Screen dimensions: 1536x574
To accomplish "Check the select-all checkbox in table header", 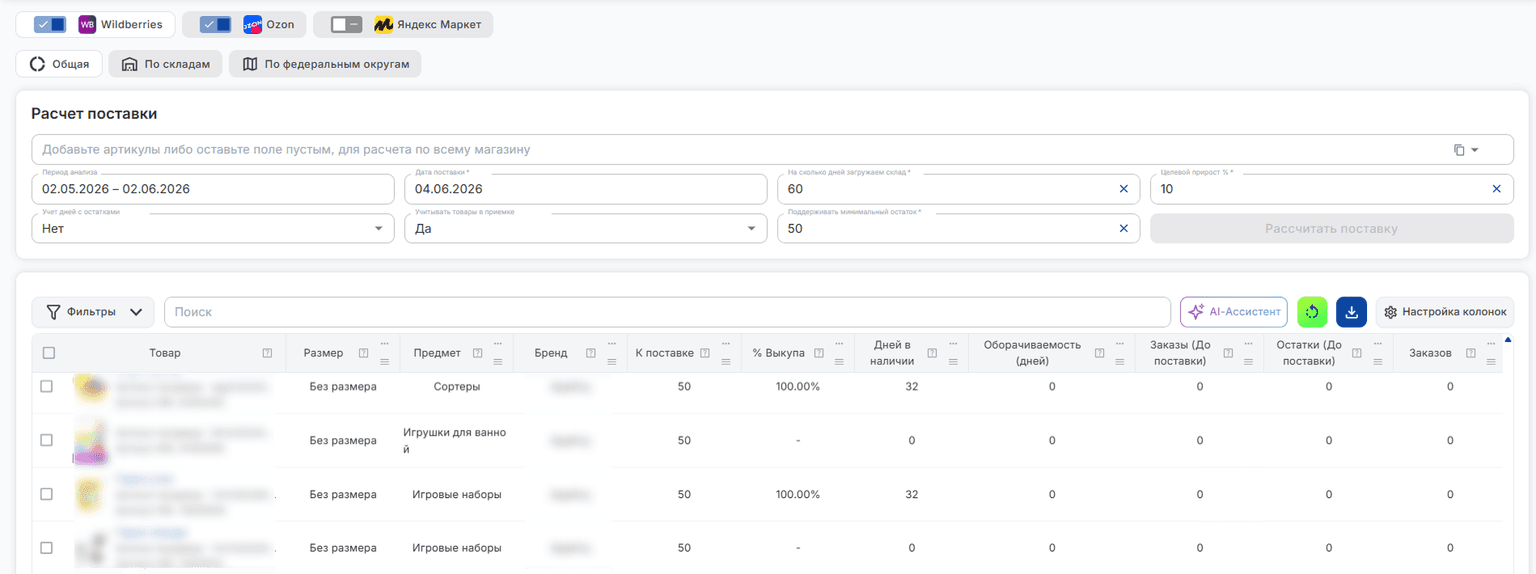I will [x=49, y=353].
